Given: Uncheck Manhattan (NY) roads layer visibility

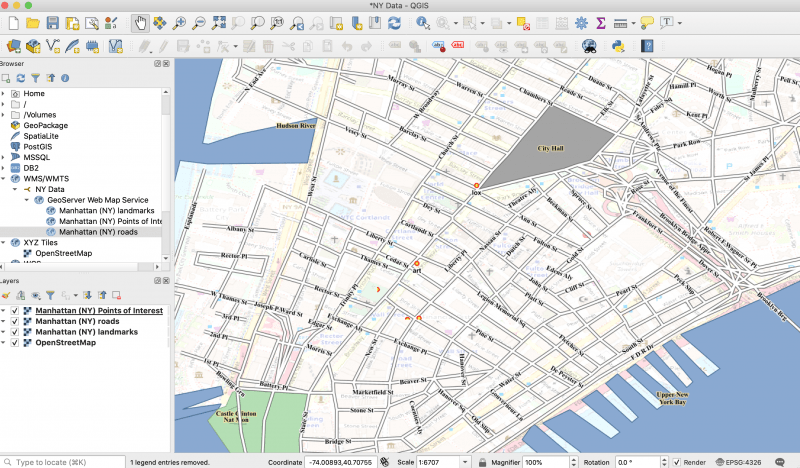Looking at the screenshot, I should point(15,321).
